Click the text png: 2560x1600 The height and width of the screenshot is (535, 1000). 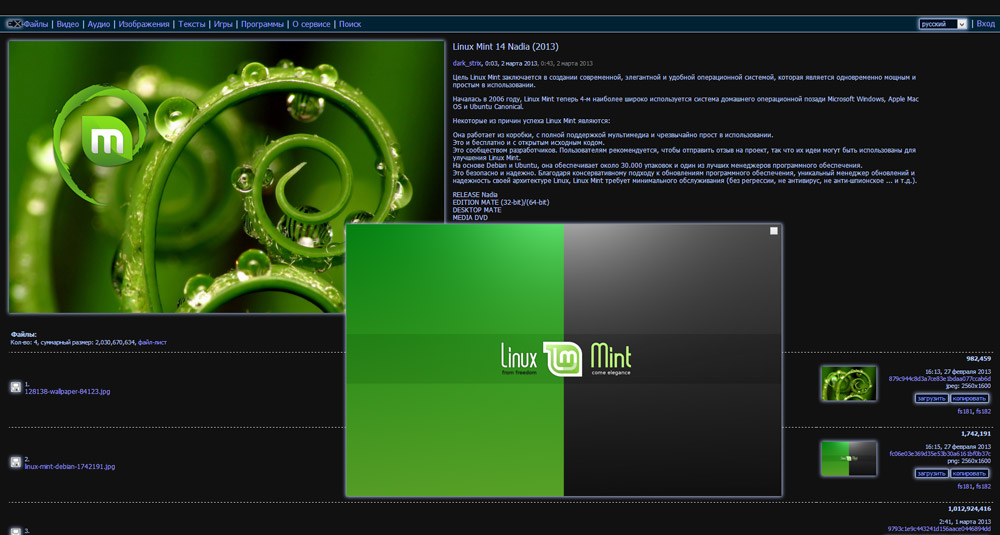tap(969, 460)
